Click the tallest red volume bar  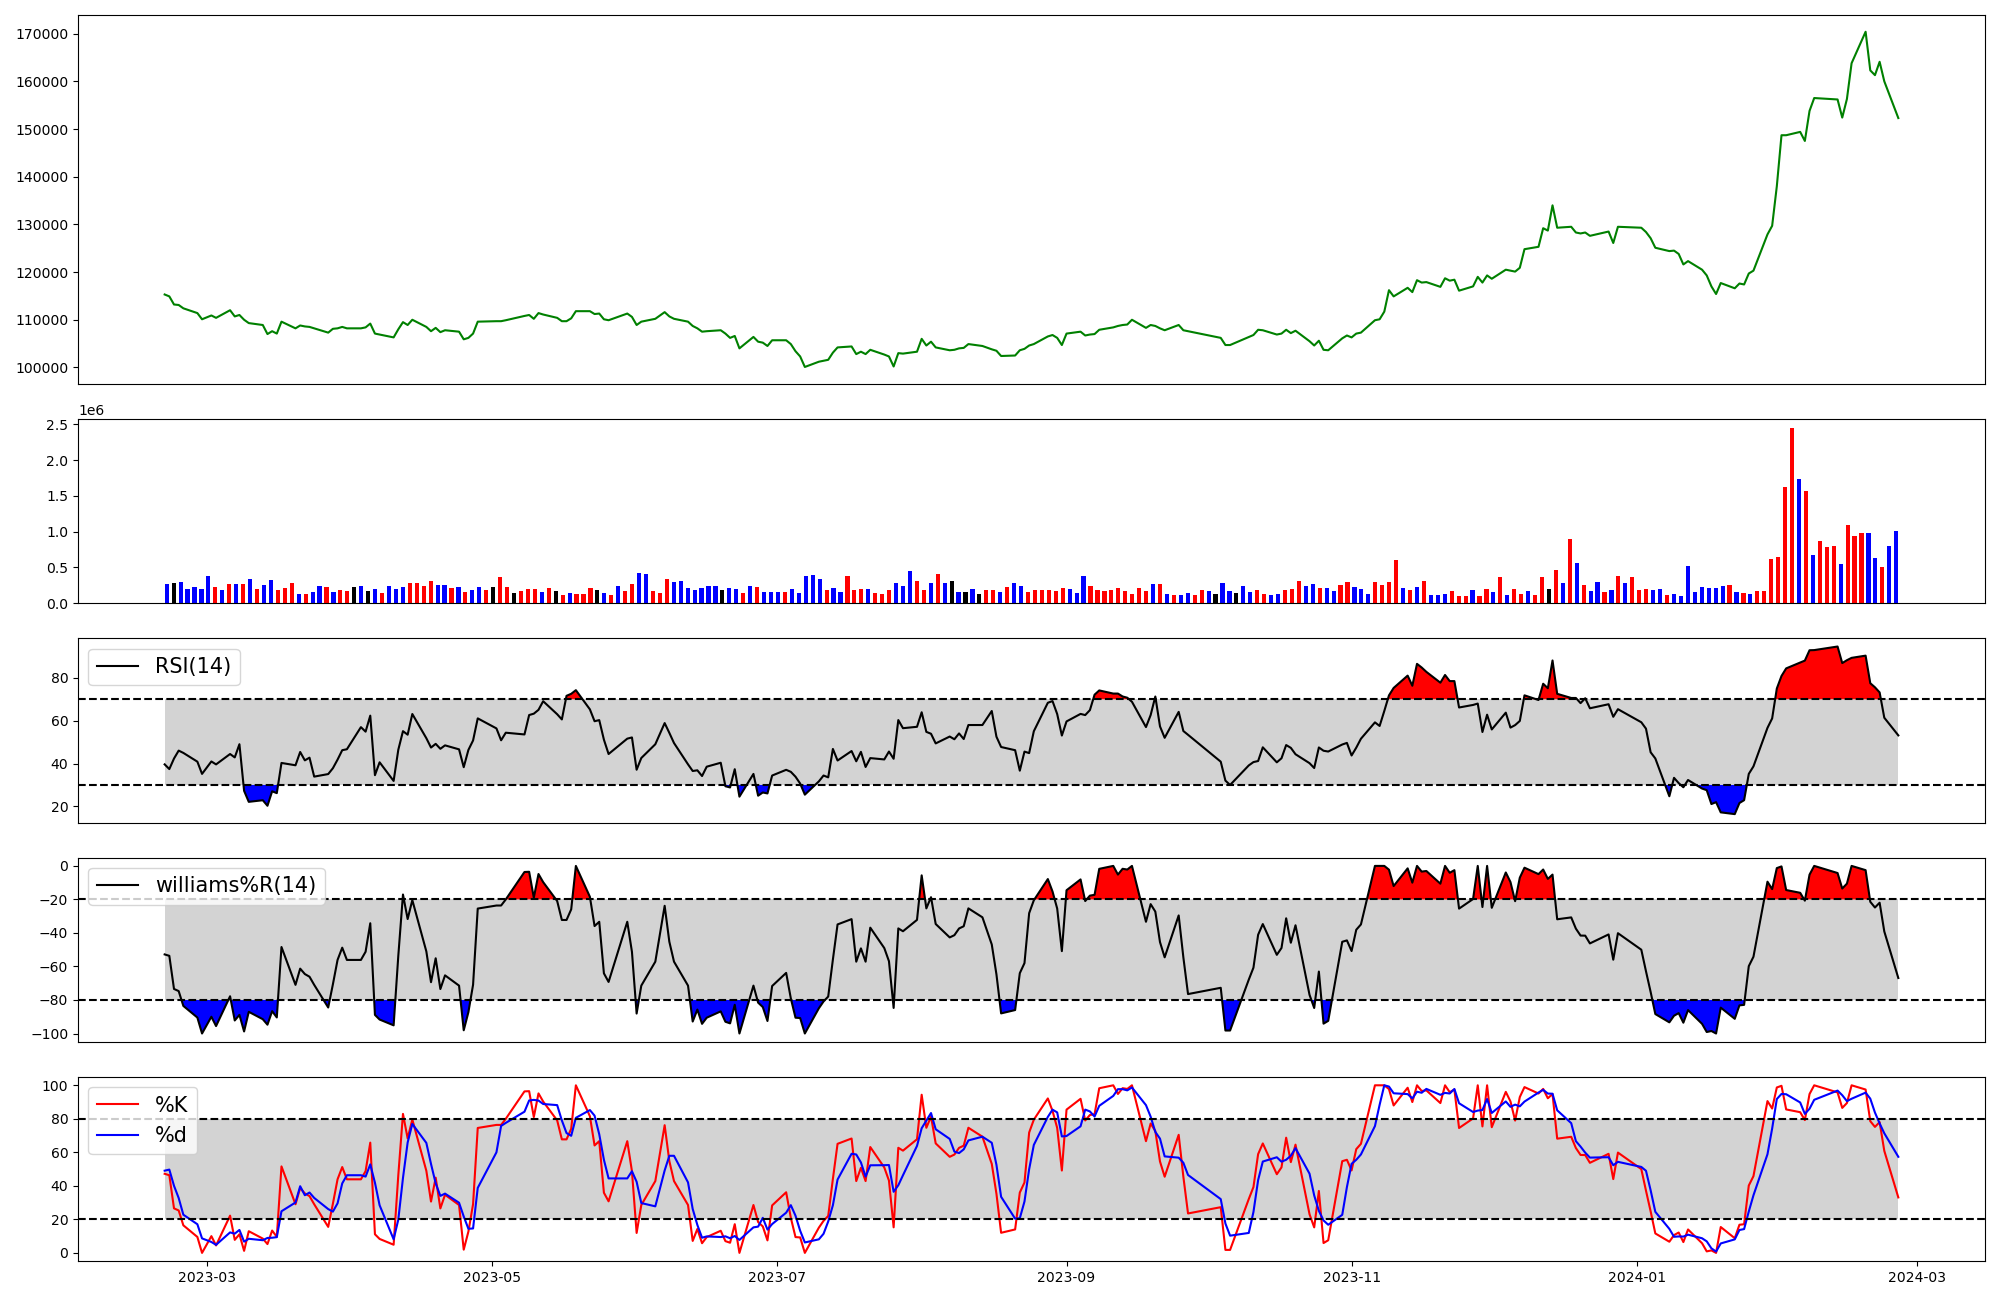coord(1792,515)
